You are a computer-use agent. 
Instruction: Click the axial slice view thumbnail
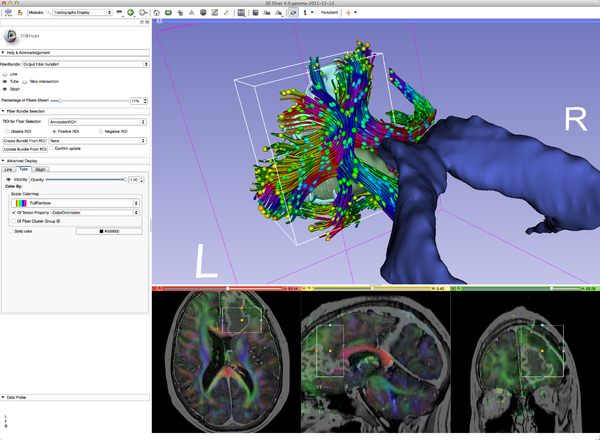point(225,360)
